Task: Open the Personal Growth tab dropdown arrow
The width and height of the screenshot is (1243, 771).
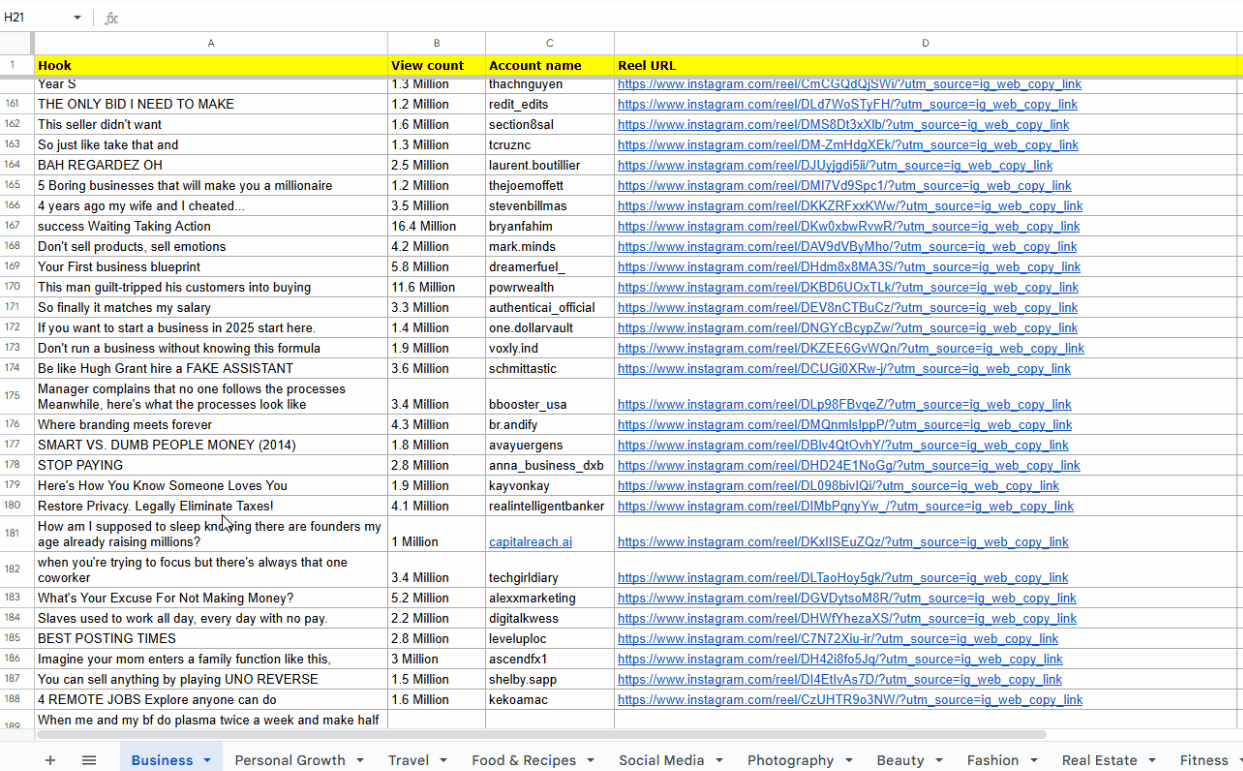Action: 360,760
